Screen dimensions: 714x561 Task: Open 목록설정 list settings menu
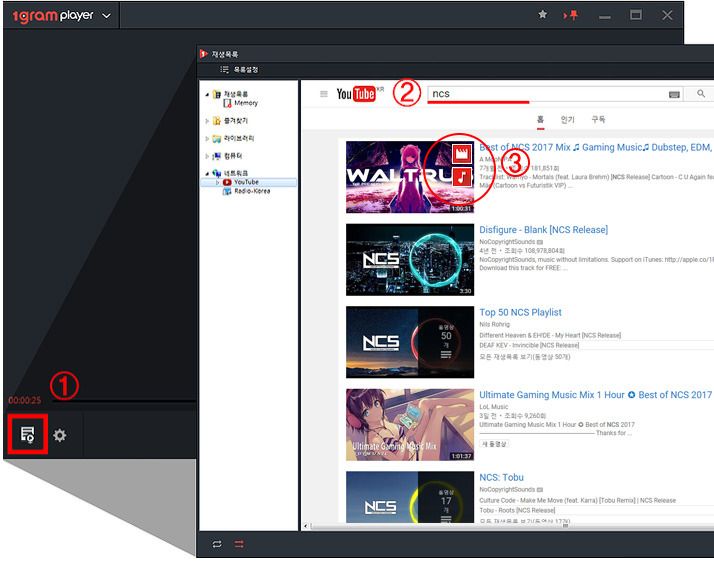[240, 70]
